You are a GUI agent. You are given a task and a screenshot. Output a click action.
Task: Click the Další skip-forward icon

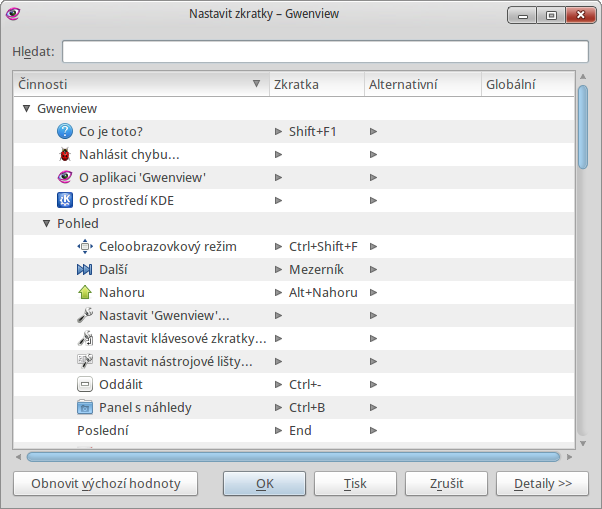86,269
